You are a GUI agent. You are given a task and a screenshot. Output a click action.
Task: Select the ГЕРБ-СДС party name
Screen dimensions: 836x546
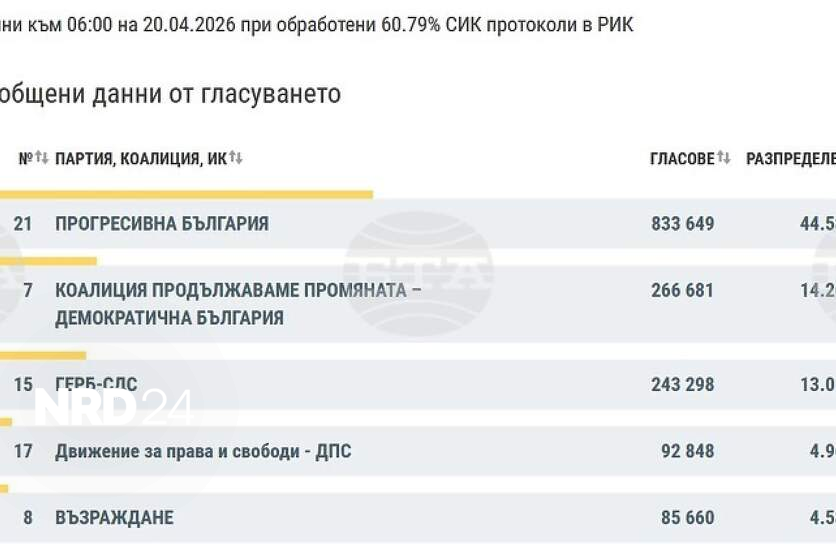coord(96,385)
